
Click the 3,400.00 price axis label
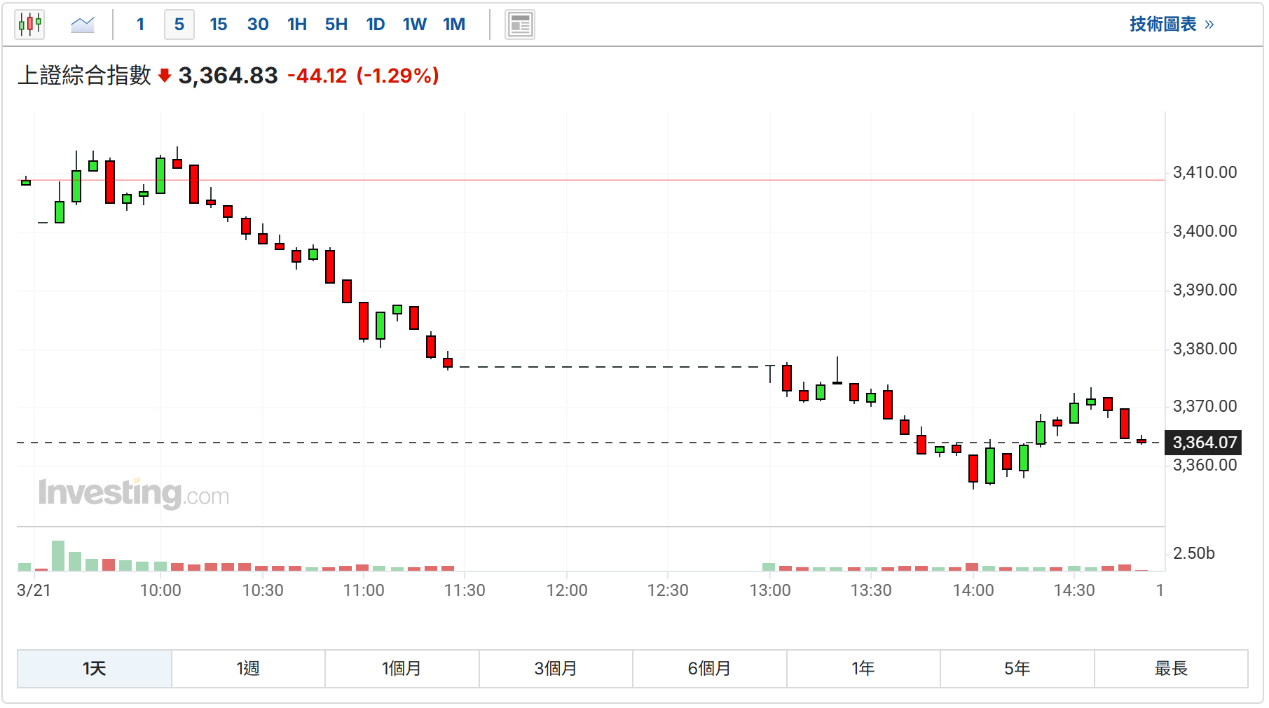coord(1205,231)
